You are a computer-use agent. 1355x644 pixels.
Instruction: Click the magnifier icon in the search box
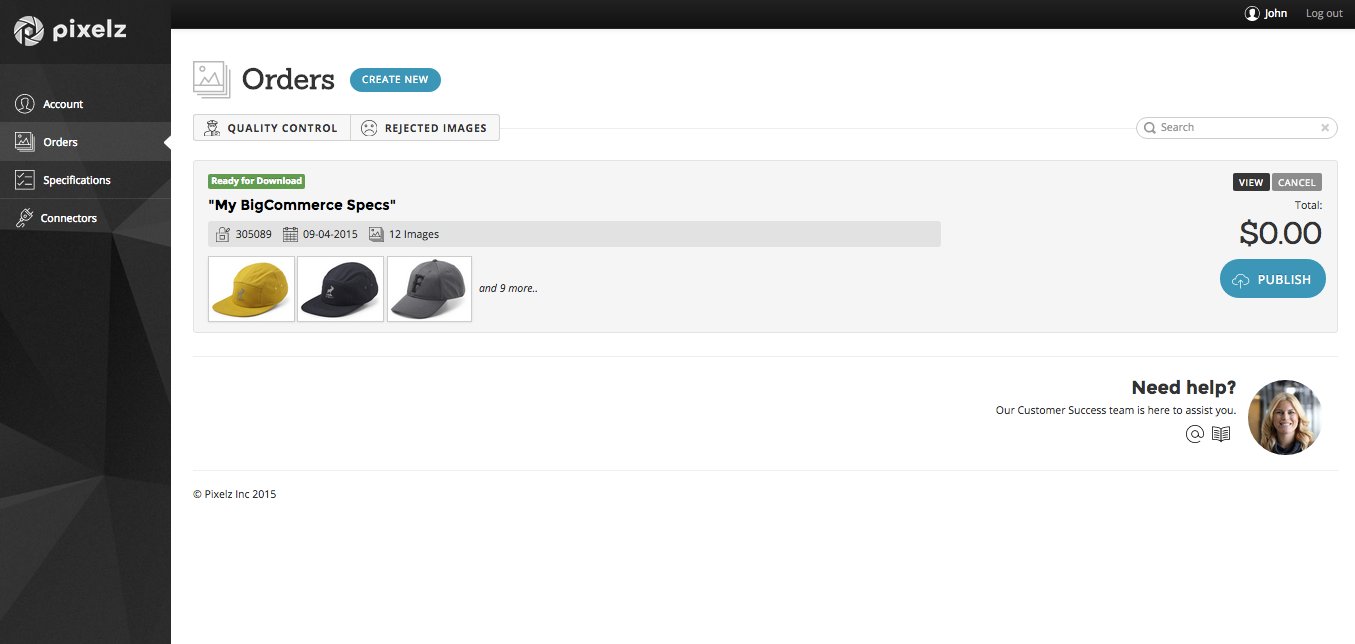click(x=1150, y=128)
